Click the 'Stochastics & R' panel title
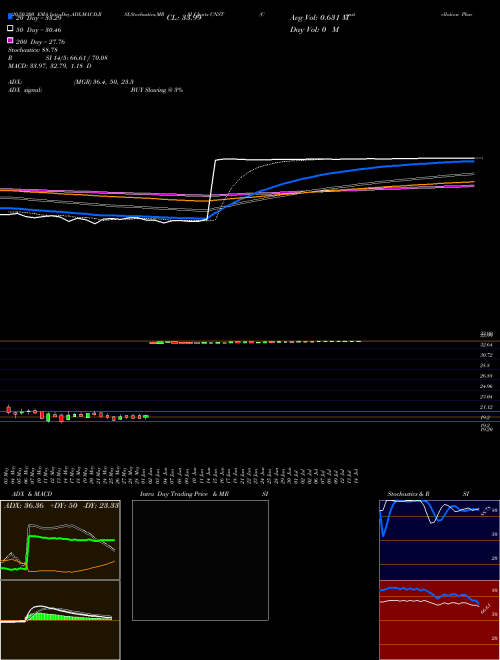The width and height of the screenshot is (500, 660). [408, 494]
